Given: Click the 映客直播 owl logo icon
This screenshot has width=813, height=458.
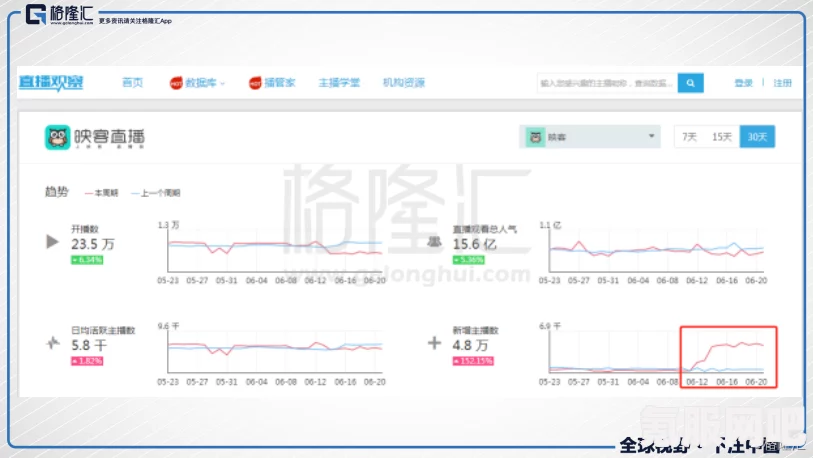Looking at the screenshot, I should [x=58, y=137].
